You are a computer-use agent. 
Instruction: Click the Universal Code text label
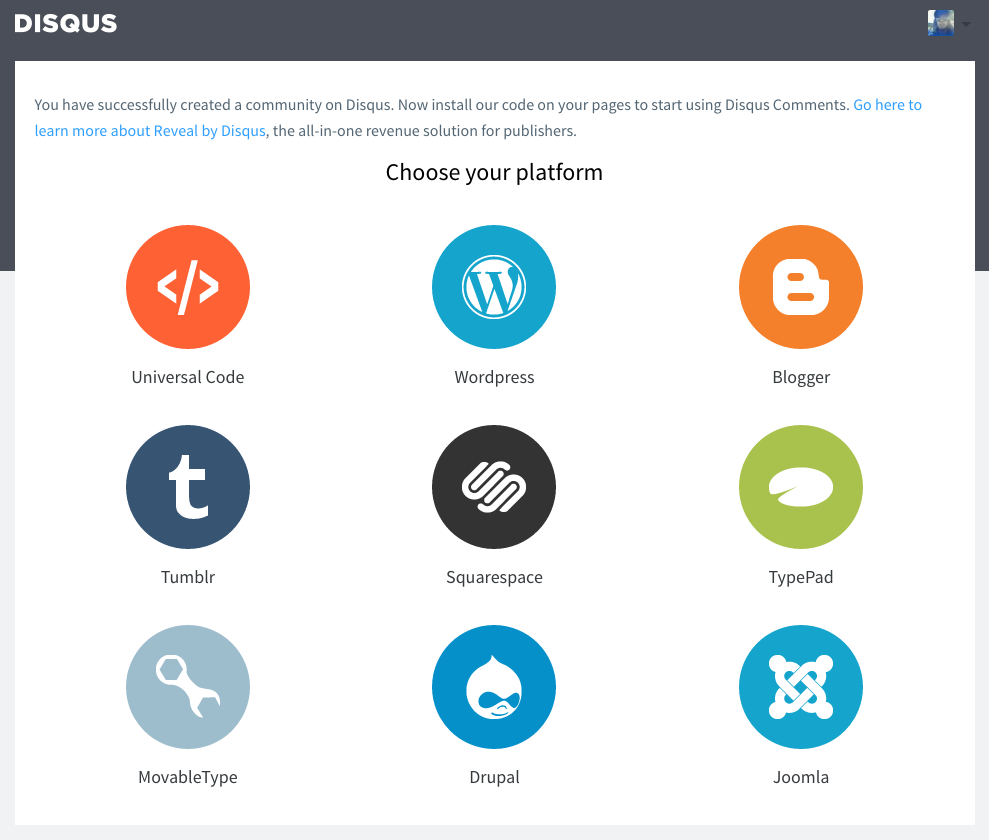(x=188, y=377)
